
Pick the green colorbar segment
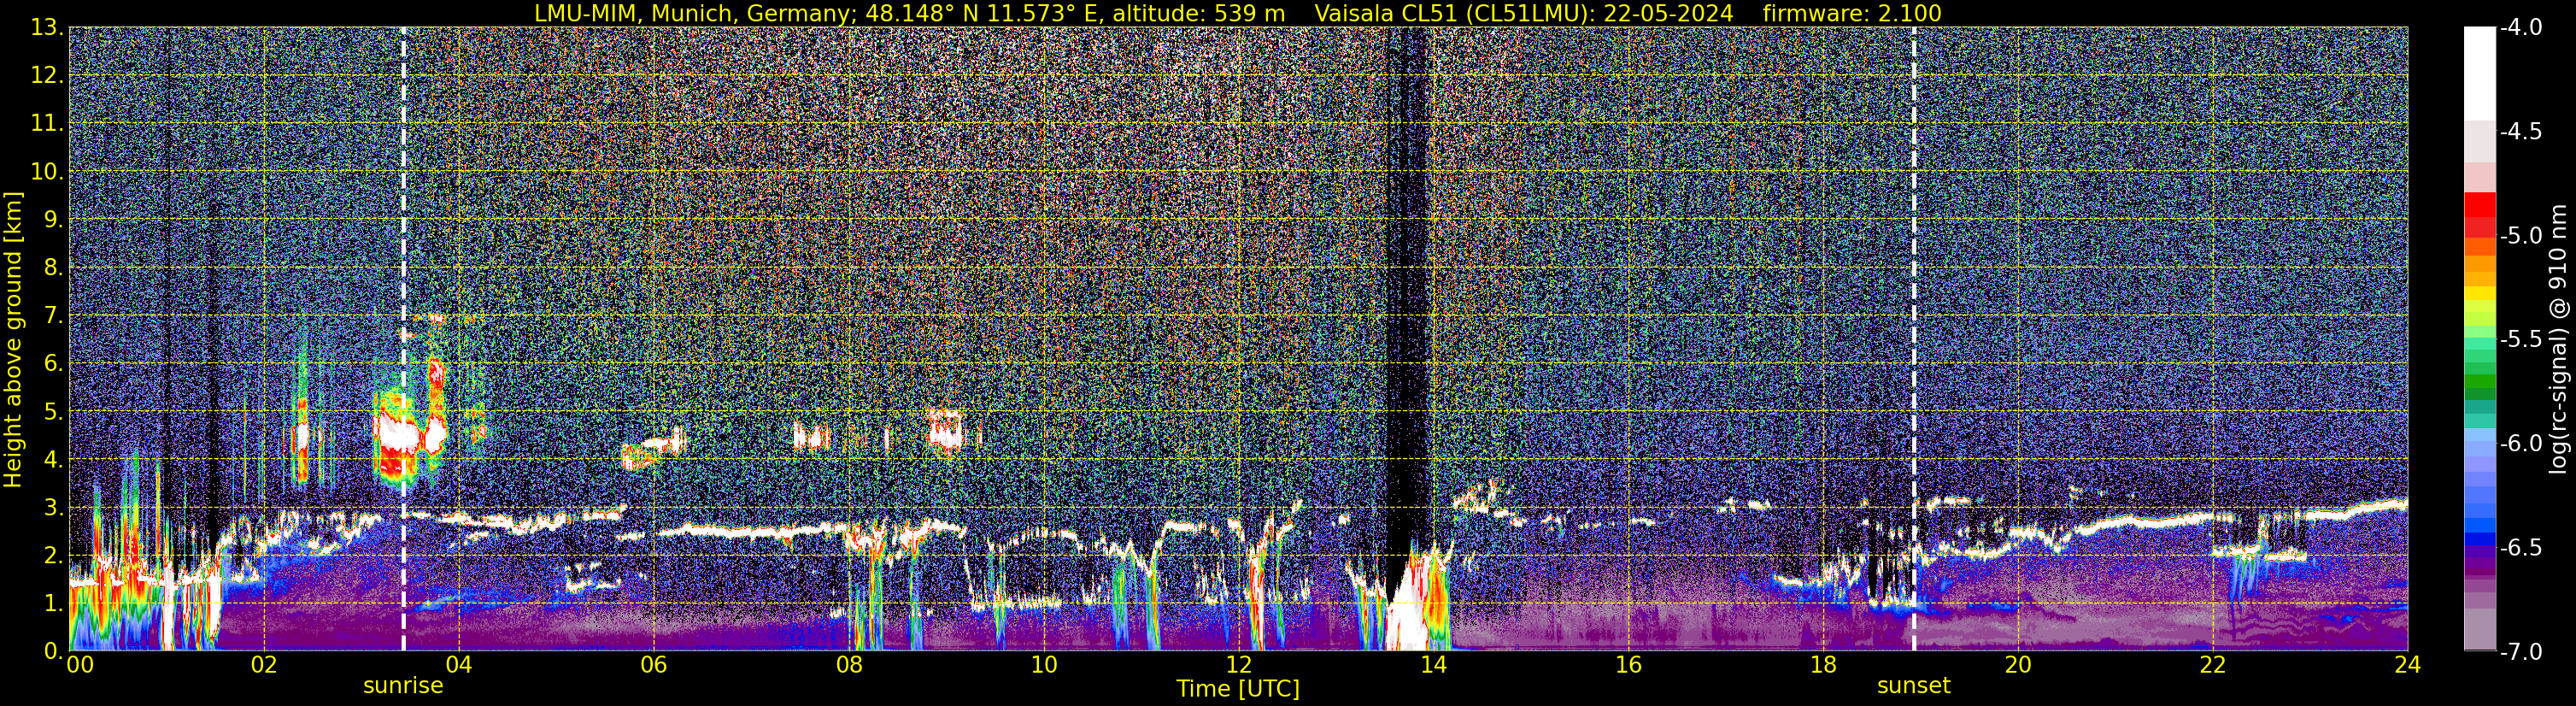click(2479, 382)
